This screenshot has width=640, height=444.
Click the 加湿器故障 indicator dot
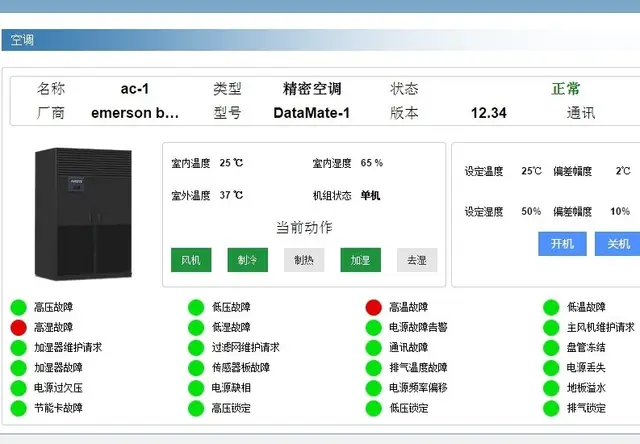pyautogui.click(x=18, y=368)
